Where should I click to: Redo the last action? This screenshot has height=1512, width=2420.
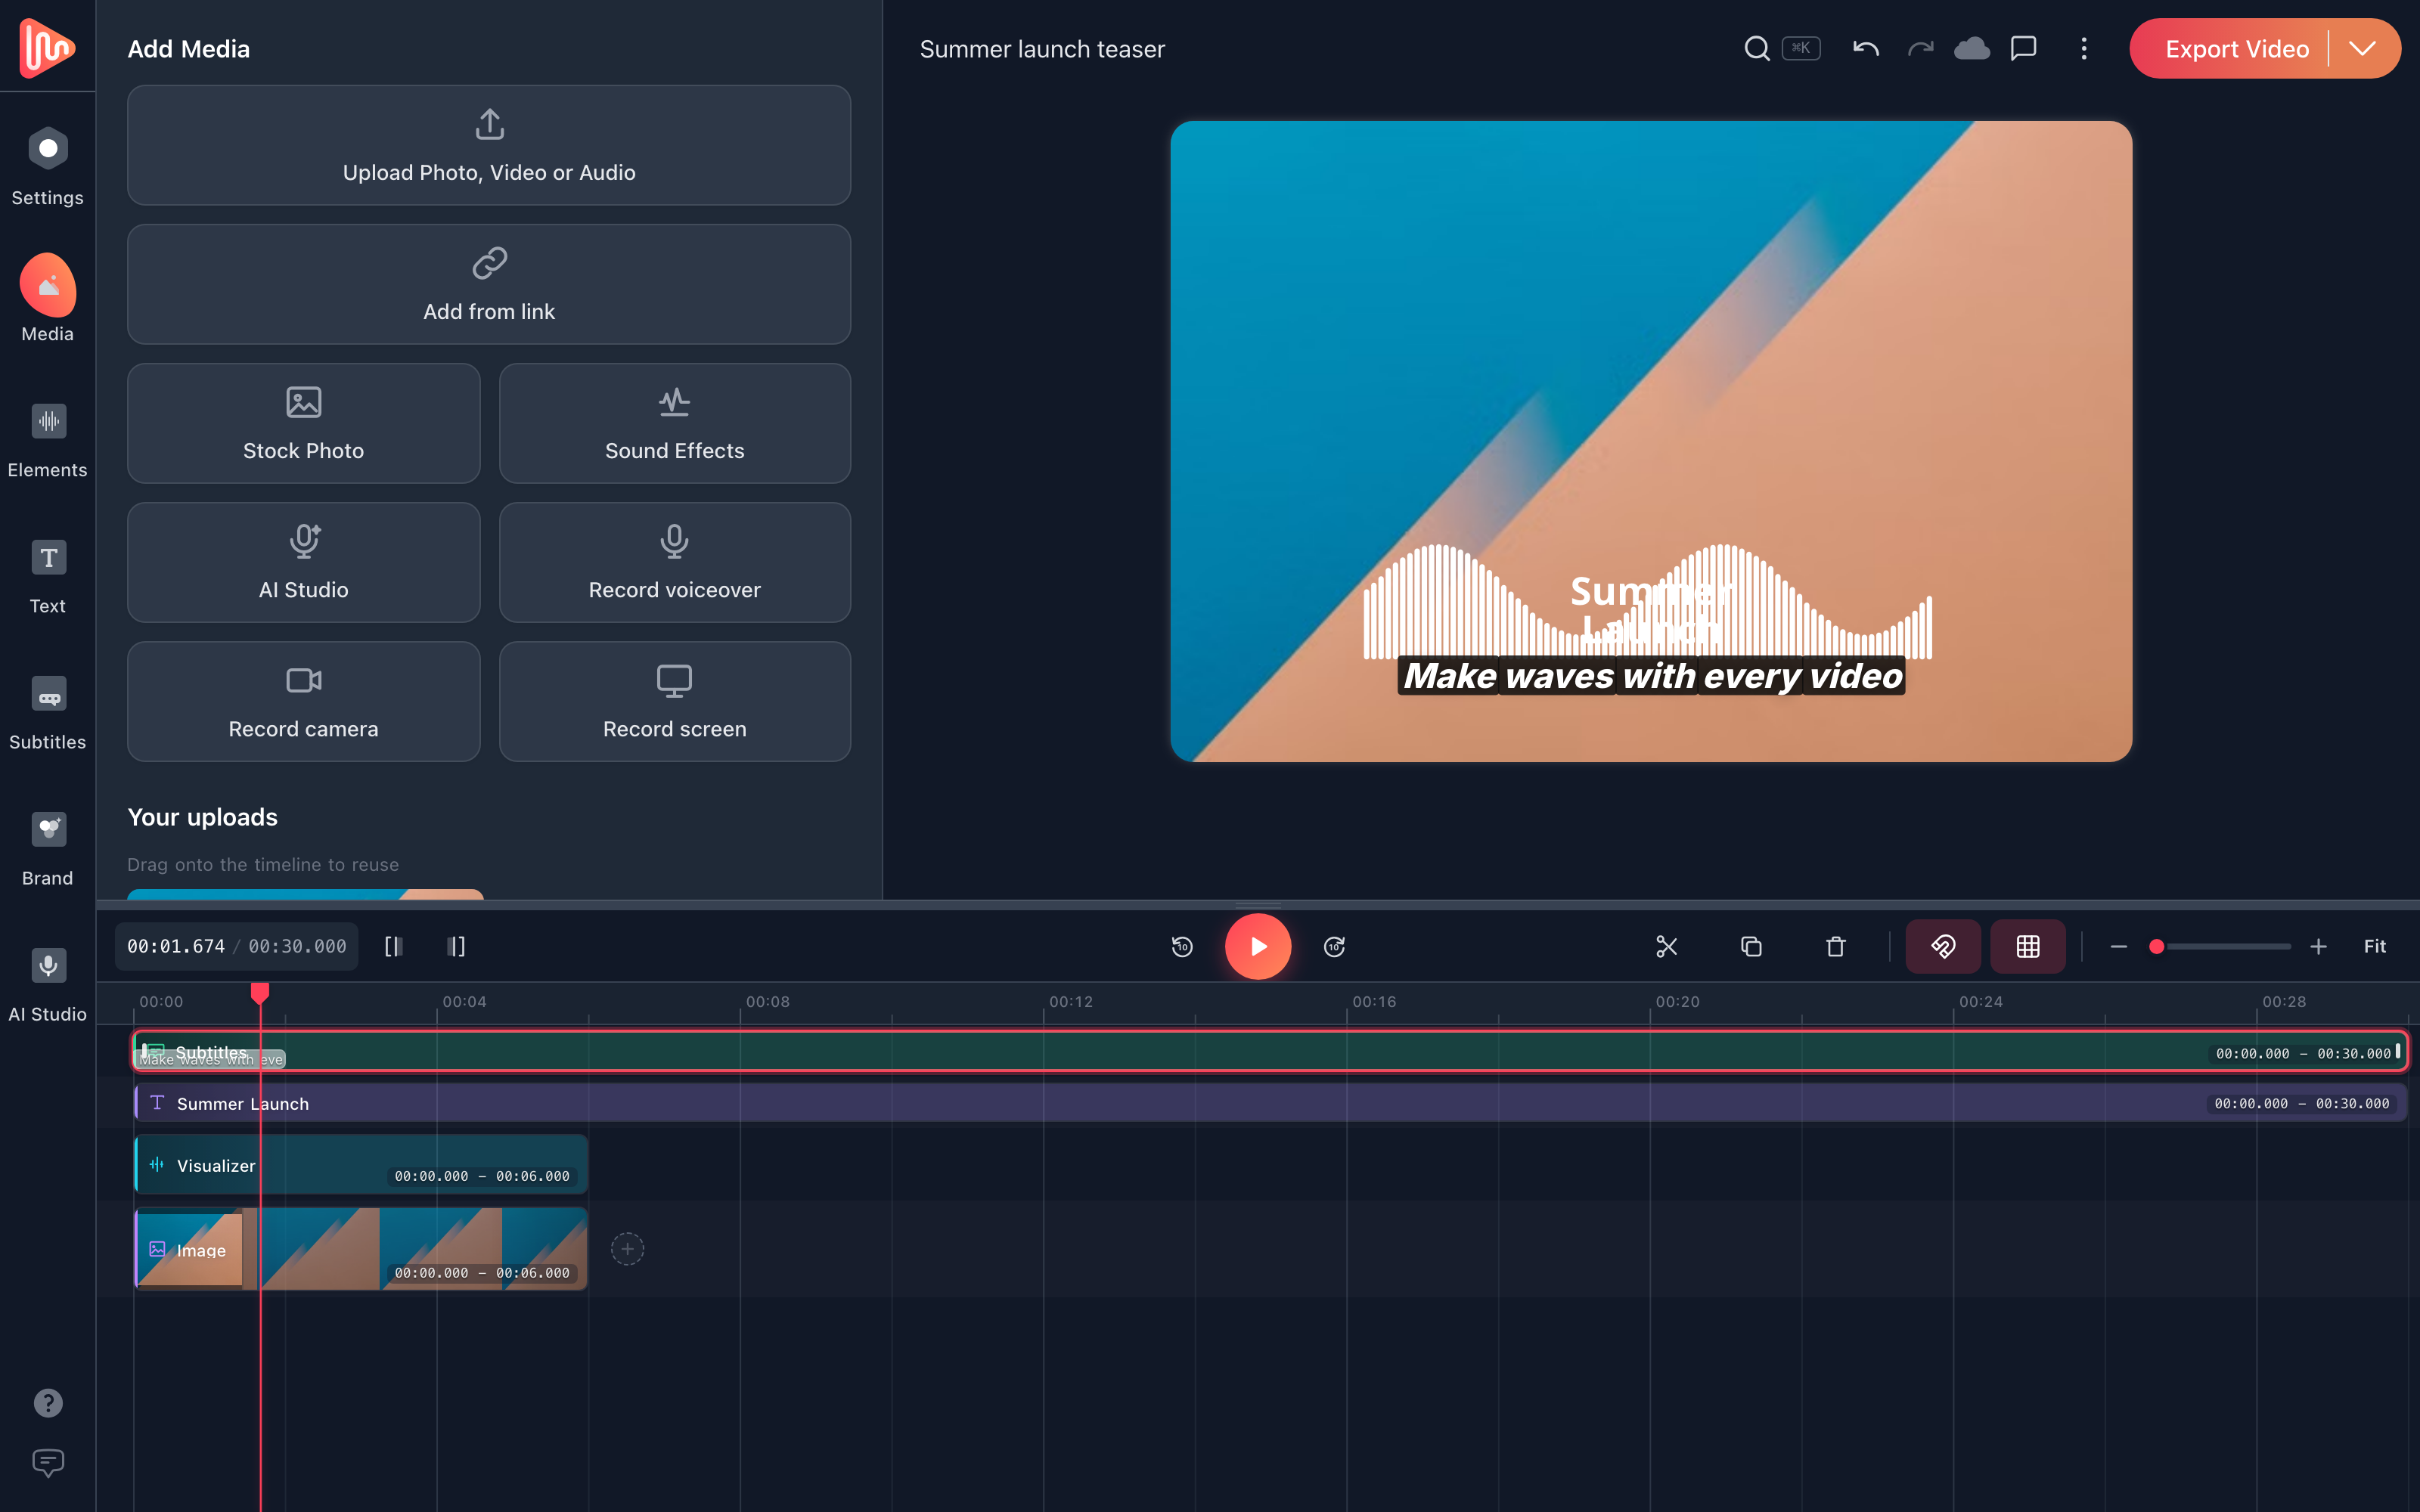(x=1920, y=48)
